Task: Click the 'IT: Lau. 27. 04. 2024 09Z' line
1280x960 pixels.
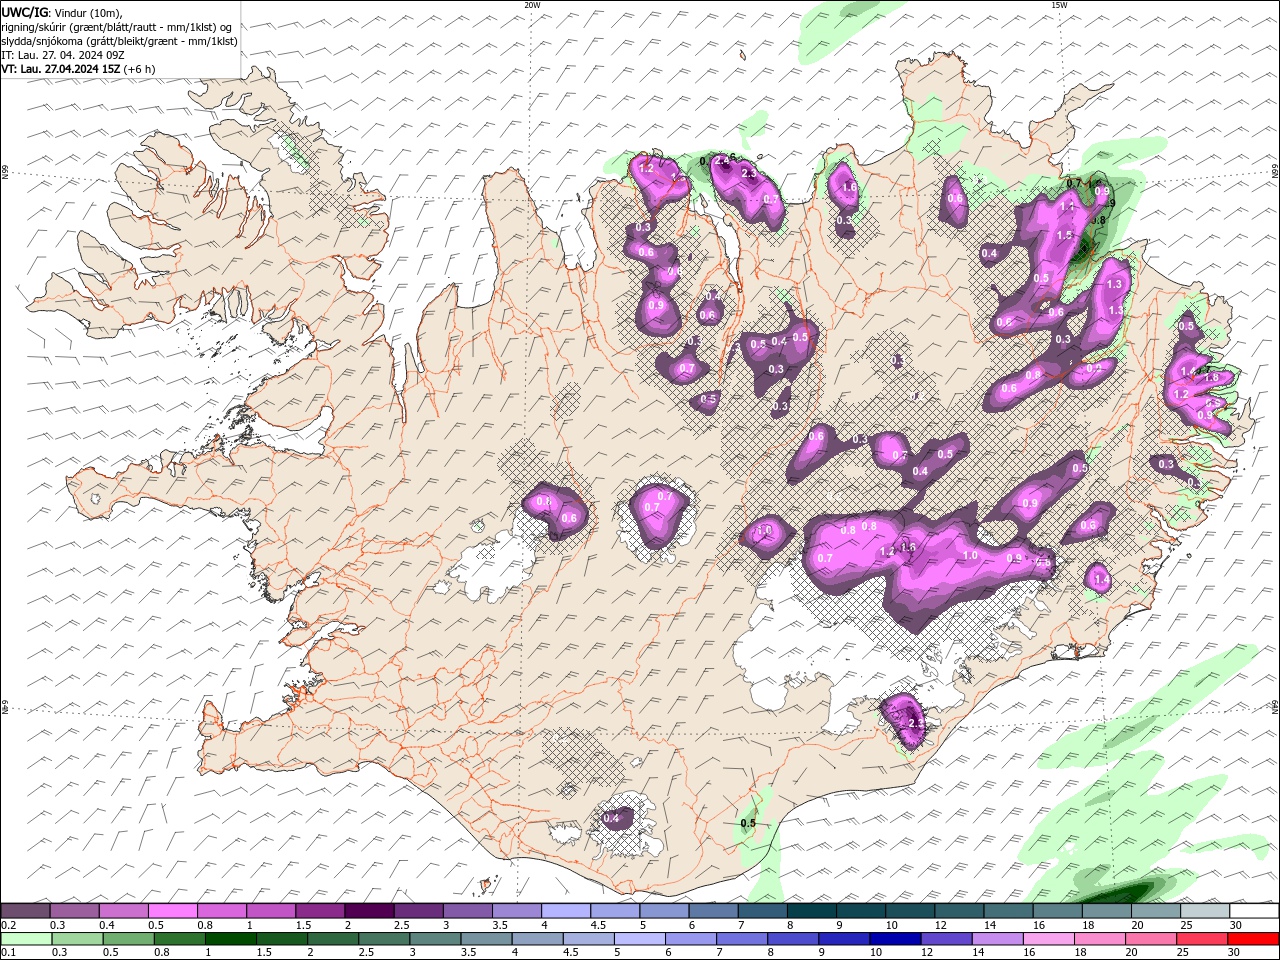Action: pyautogui.click(x=62, y=55)
